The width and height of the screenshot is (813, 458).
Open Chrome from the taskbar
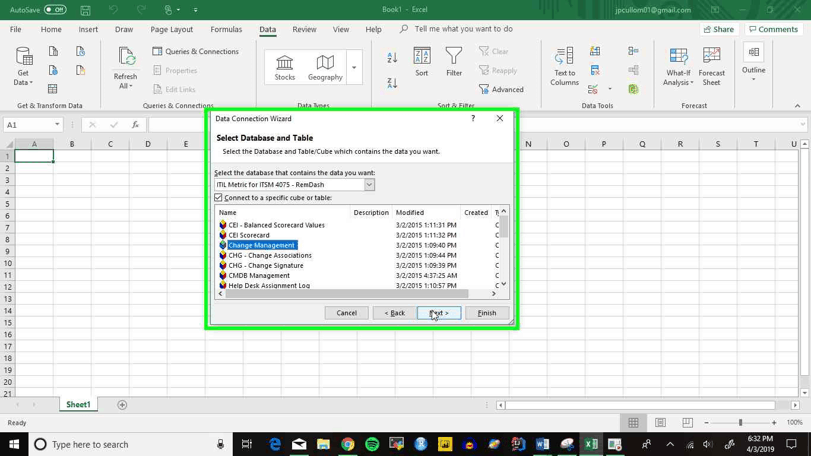click(x=348, y=445)
